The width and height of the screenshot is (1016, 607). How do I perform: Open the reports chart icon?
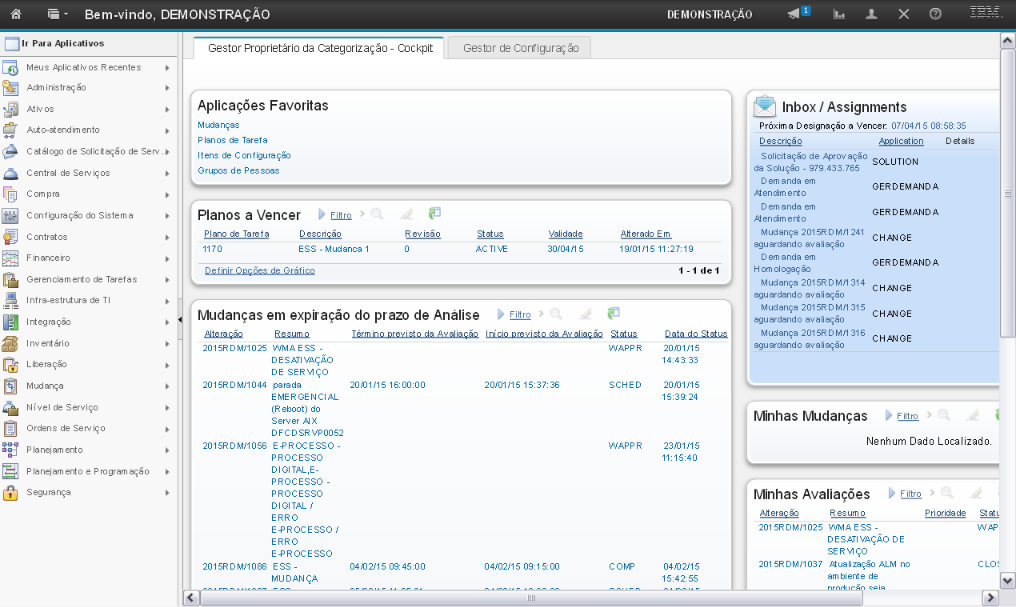pyautogui.click(x=838, y=14)
